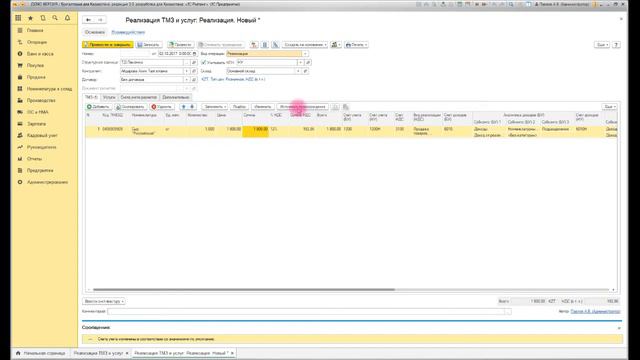Image resolution: width=640 pixels, height=360 pixels.
Task: Click Удалить row button
Action: [162, 107]
